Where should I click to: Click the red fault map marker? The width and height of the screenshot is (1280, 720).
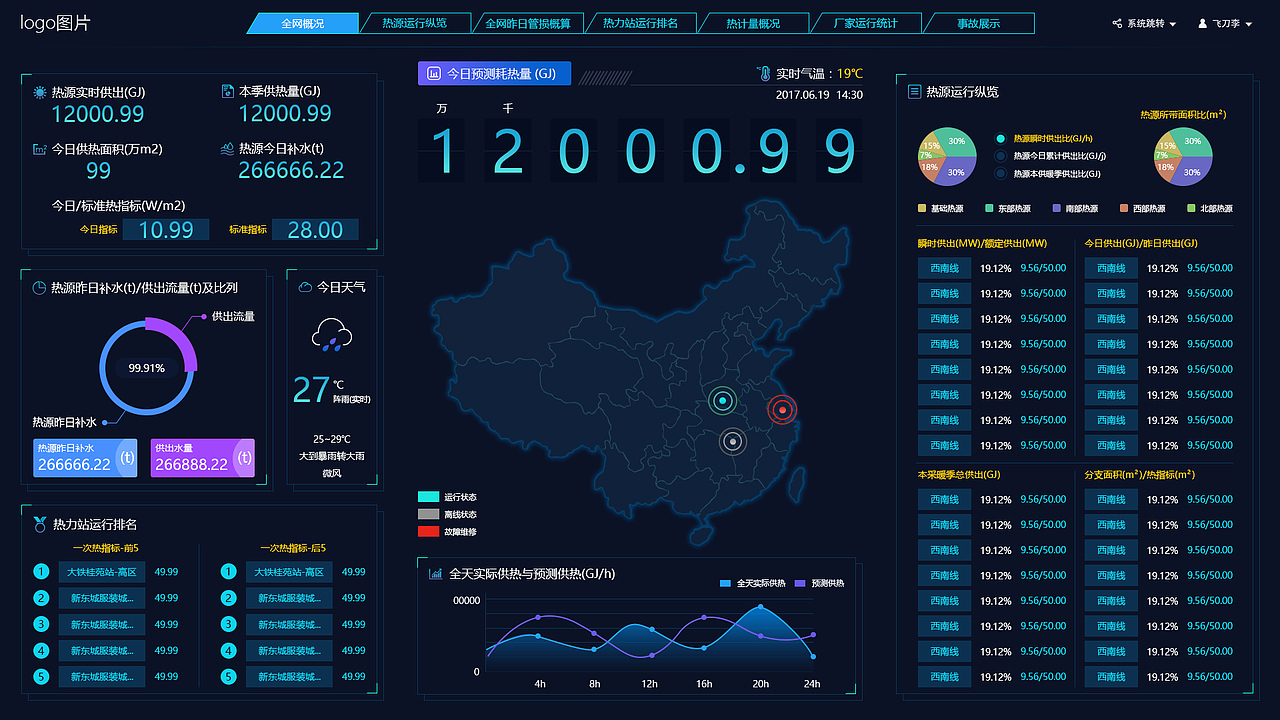click(782, 409)
